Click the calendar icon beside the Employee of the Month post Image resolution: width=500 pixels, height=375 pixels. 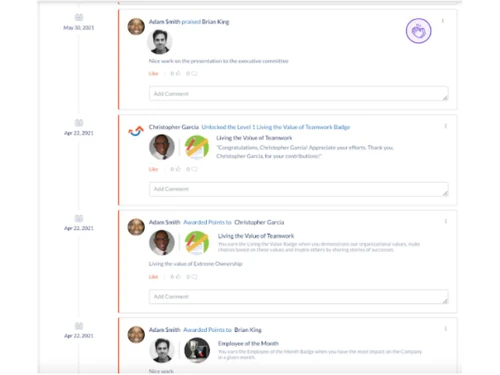pyautogui.click(x=79, y=326)
